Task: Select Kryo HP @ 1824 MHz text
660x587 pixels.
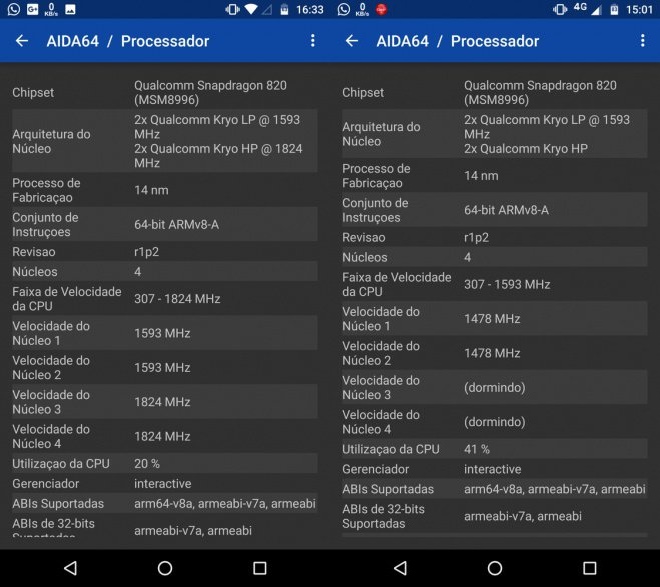Action: coord(218,156)
